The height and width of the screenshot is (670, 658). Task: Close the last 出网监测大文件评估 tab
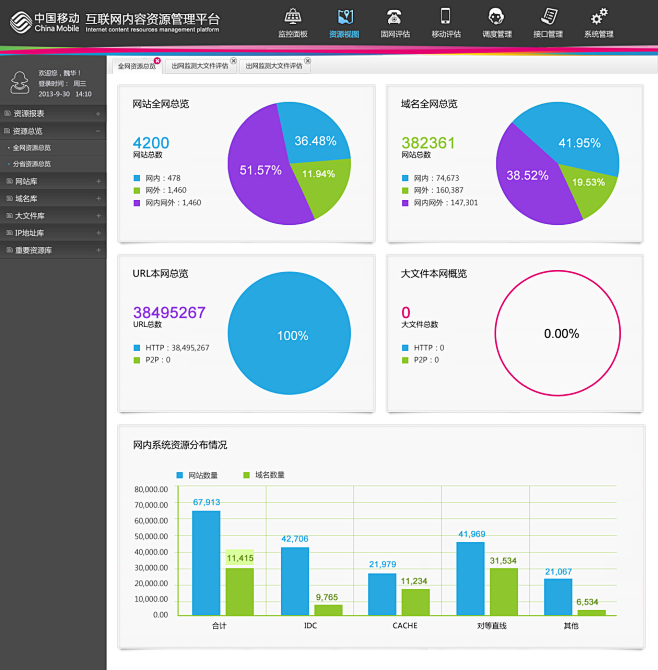tap(308, 61)
